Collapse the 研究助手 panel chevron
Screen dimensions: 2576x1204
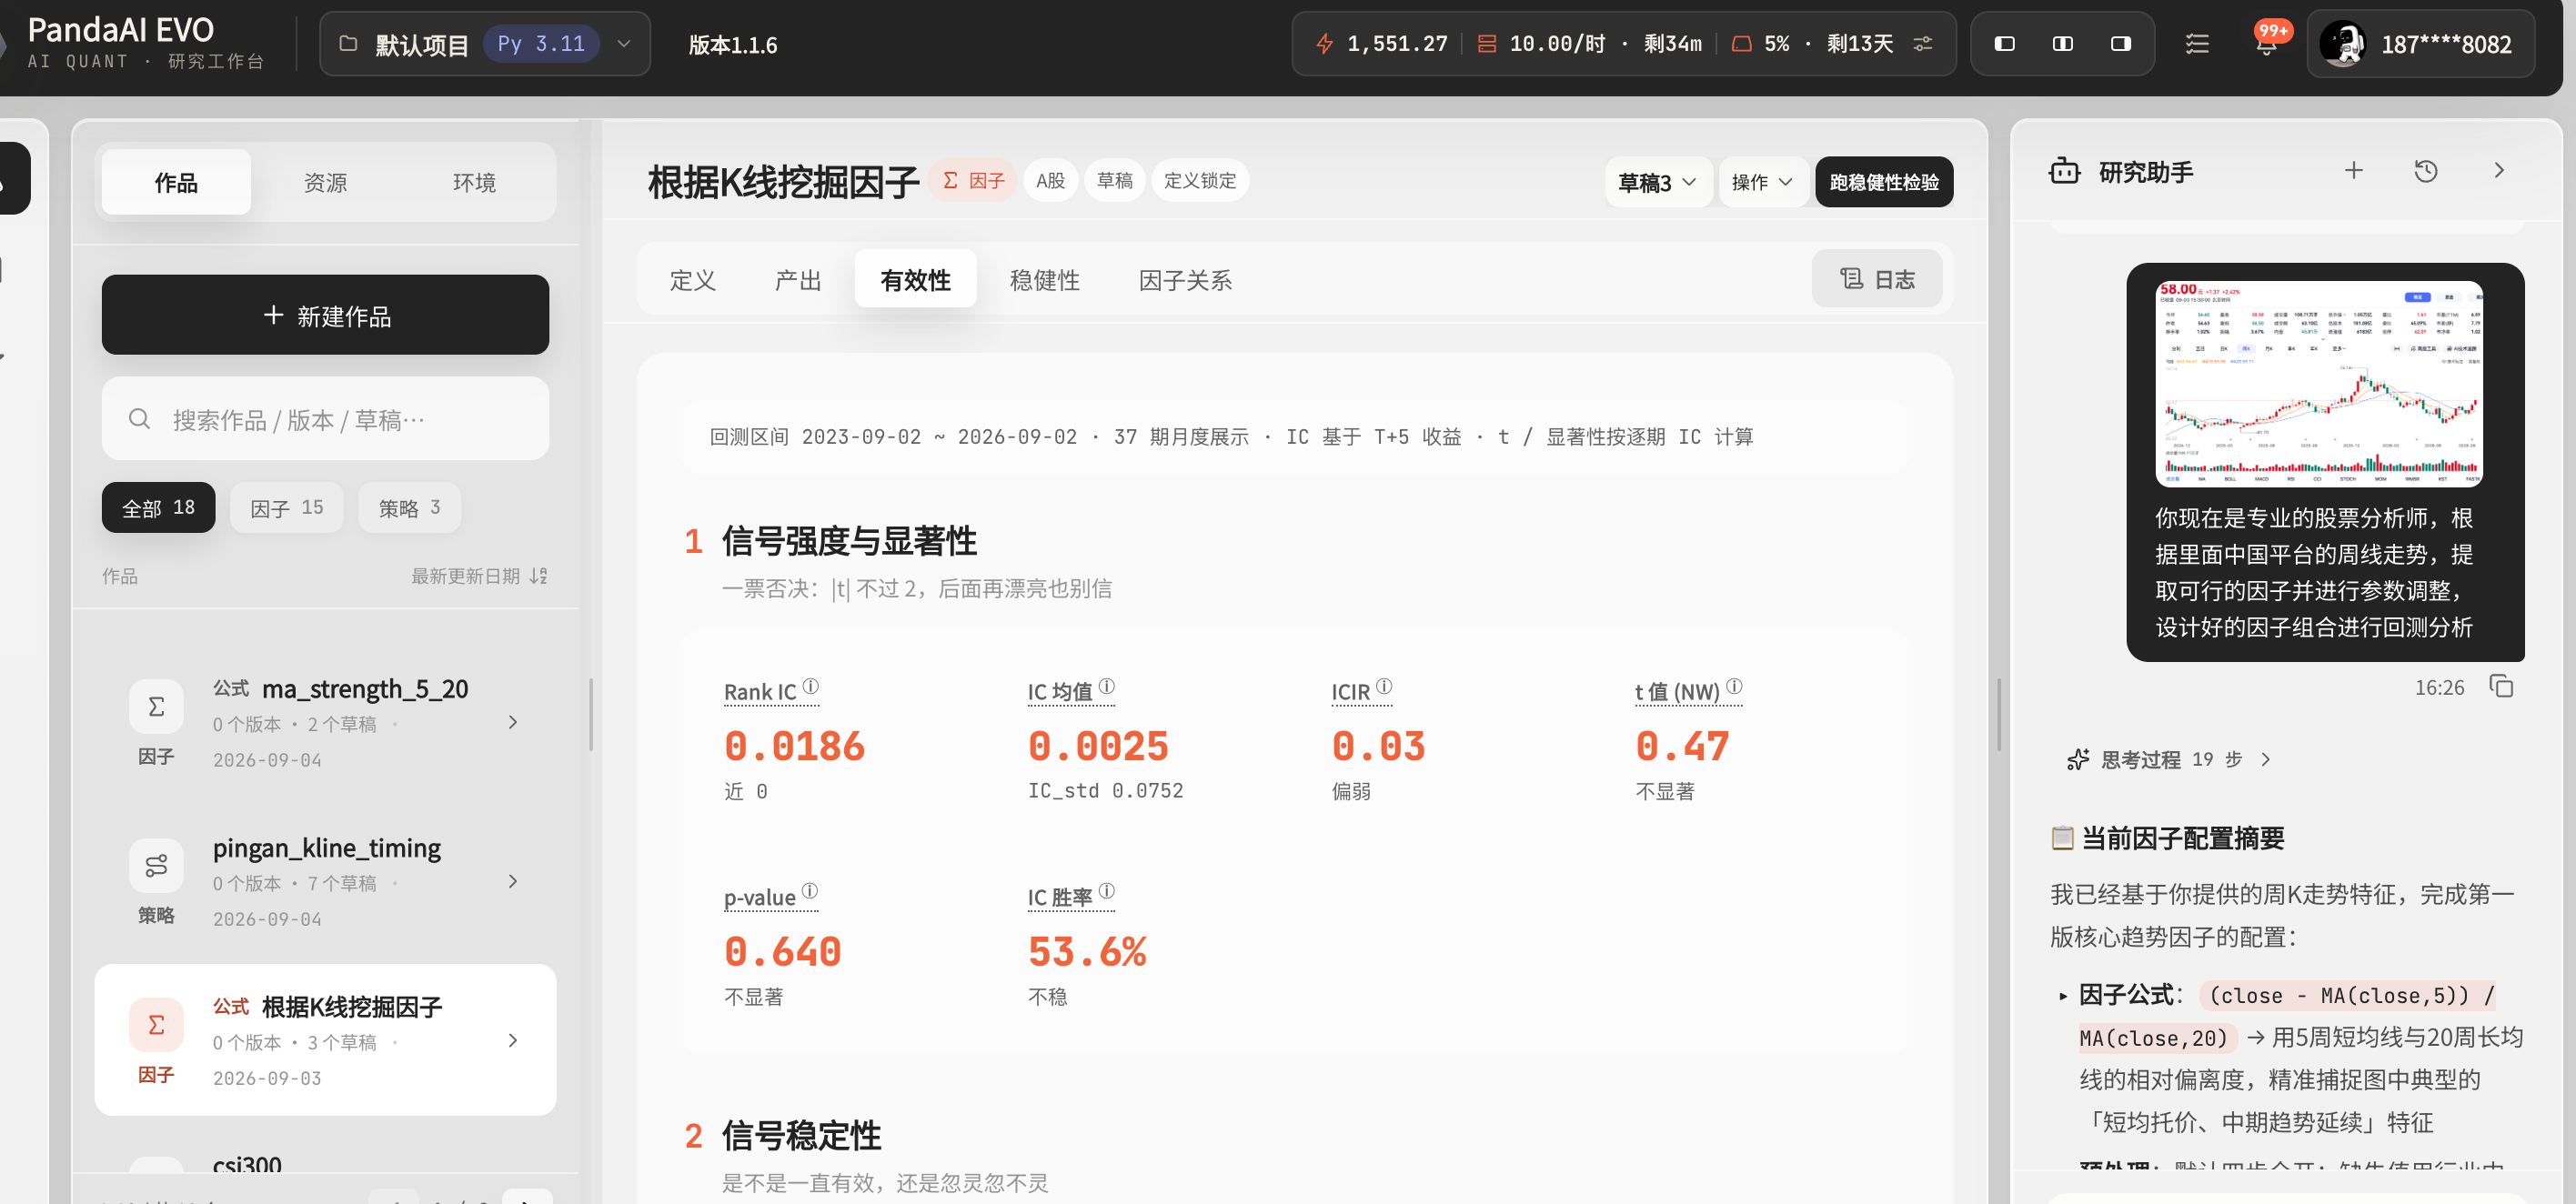coord(2499,171)
